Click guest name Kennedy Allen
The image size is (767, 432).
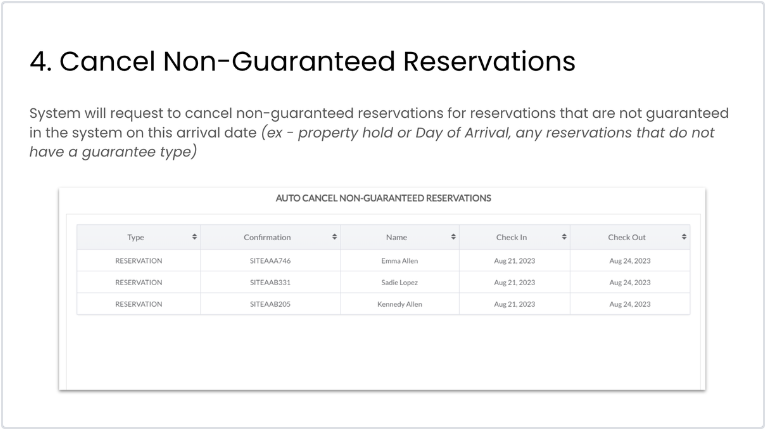coord(399,304)
